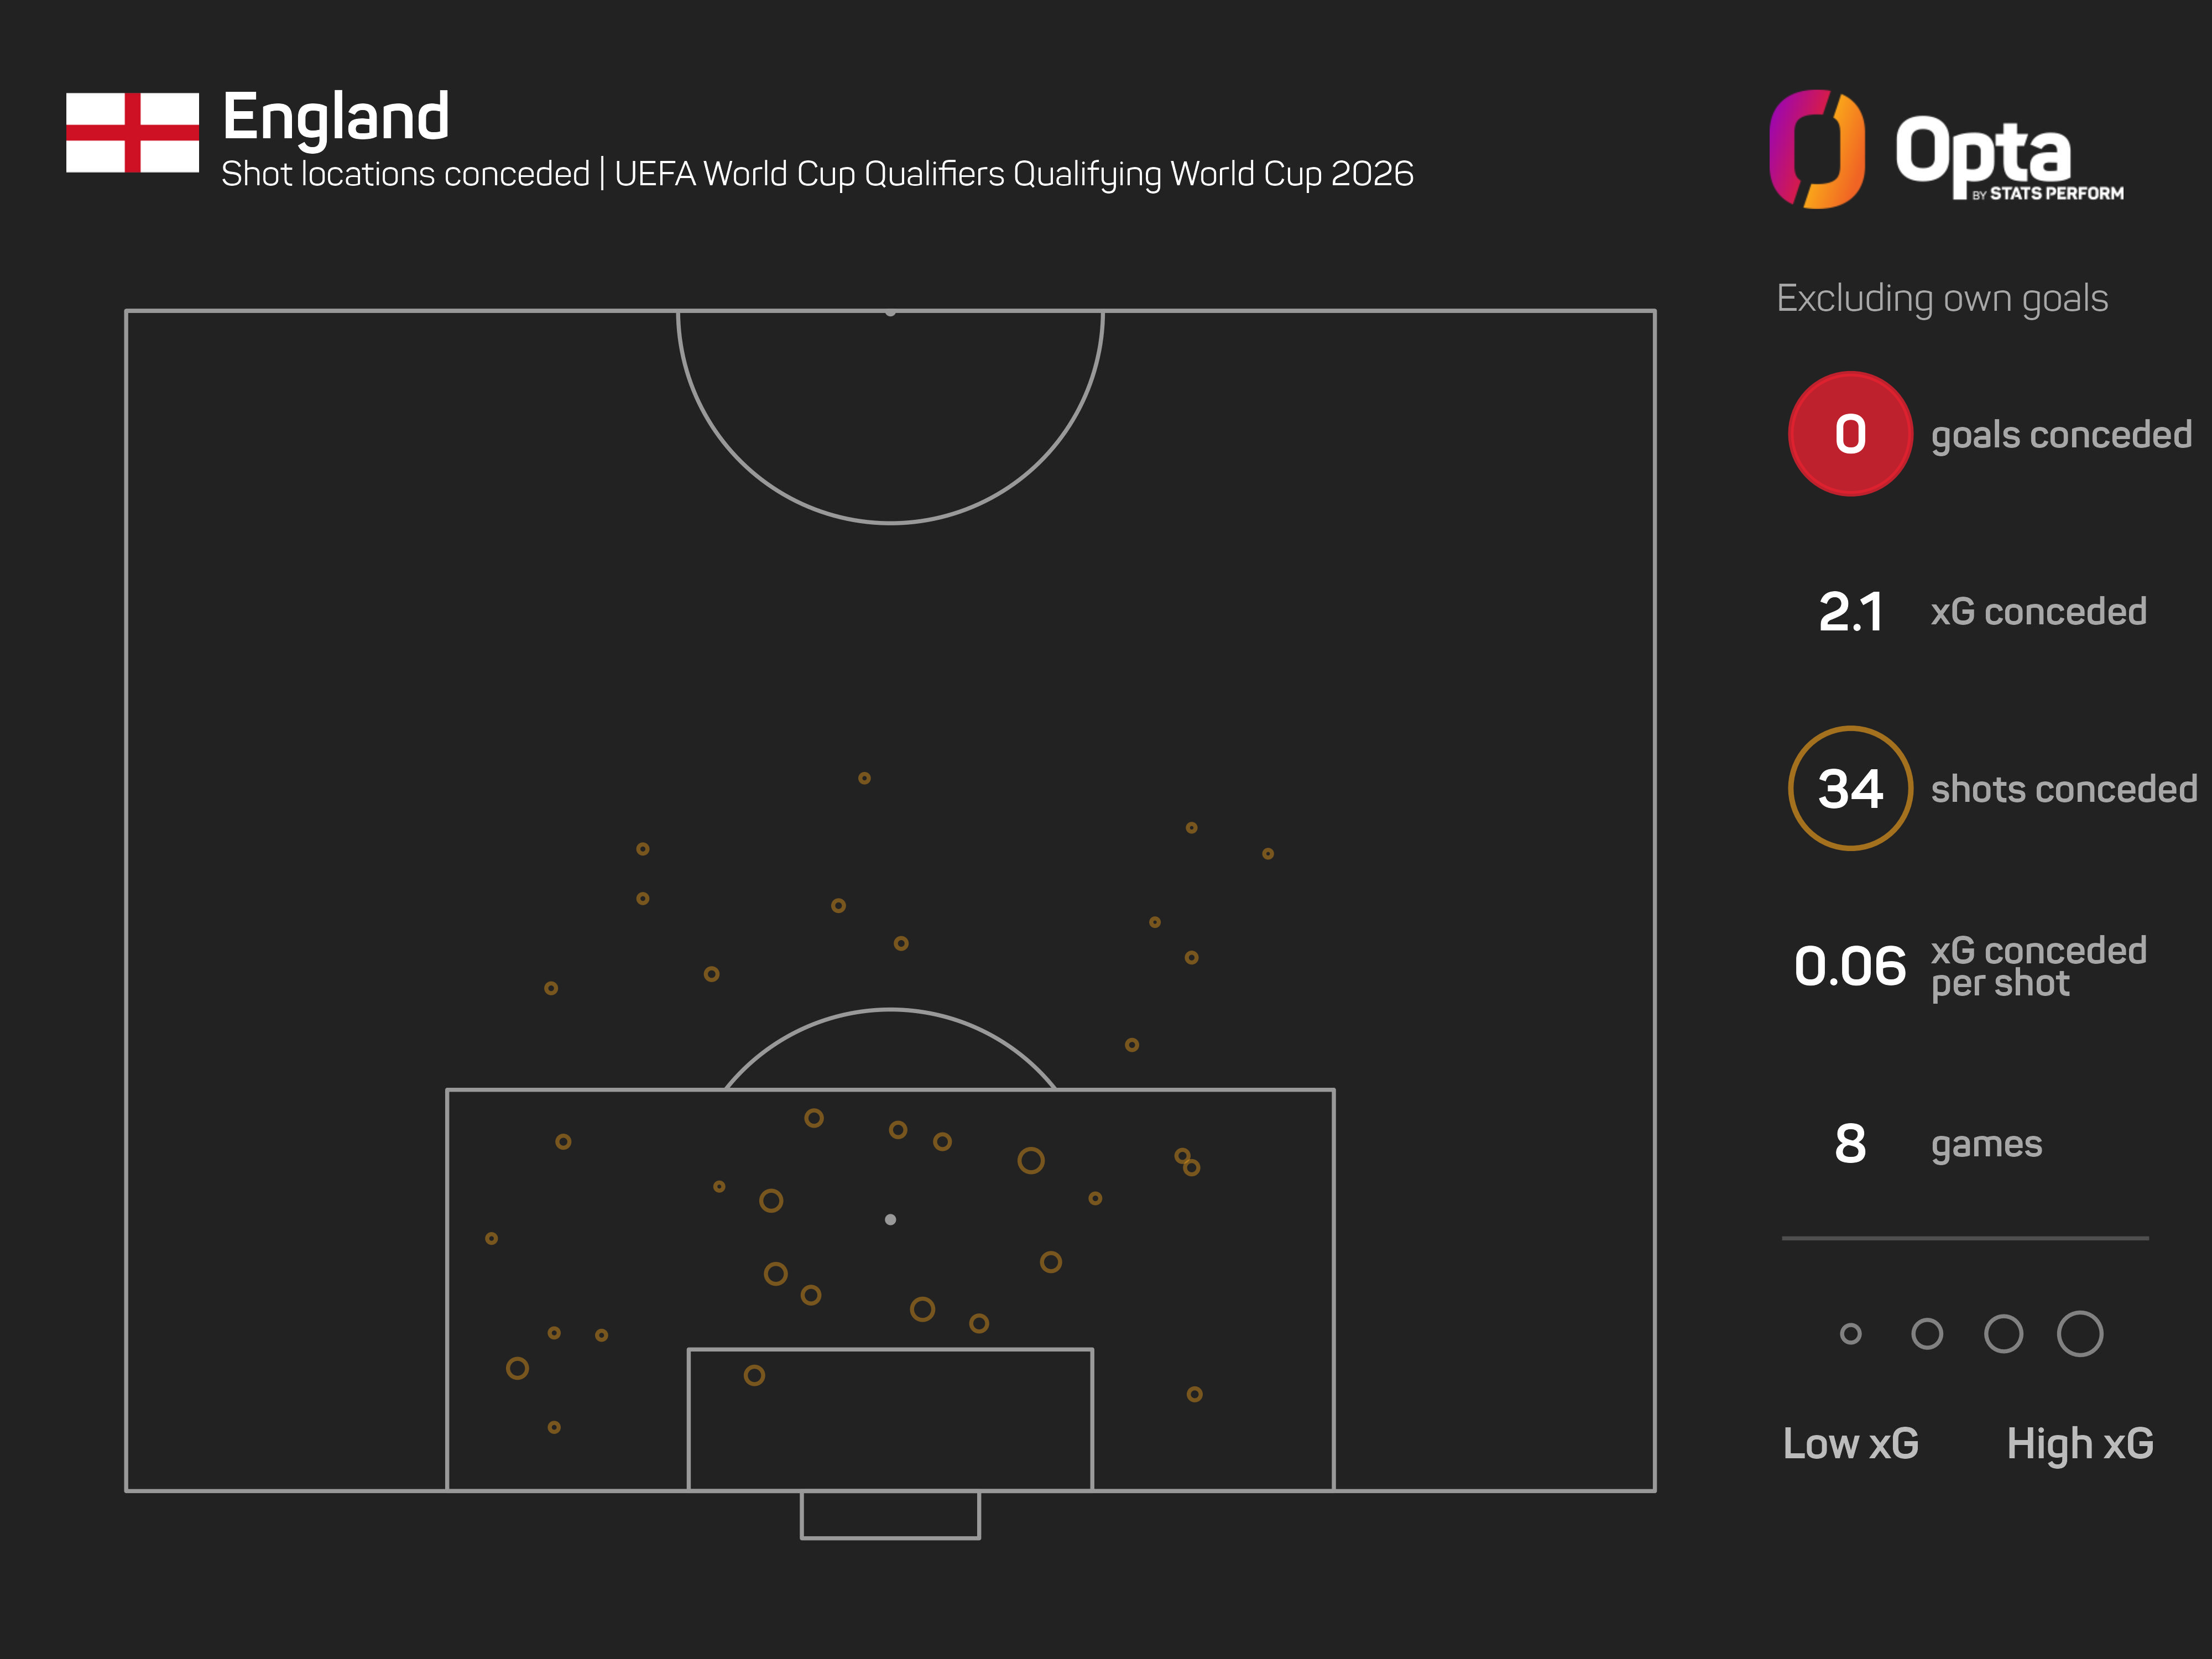
Task: Click the 2.1 xG conceded value
Action: tap(1849, 611)
